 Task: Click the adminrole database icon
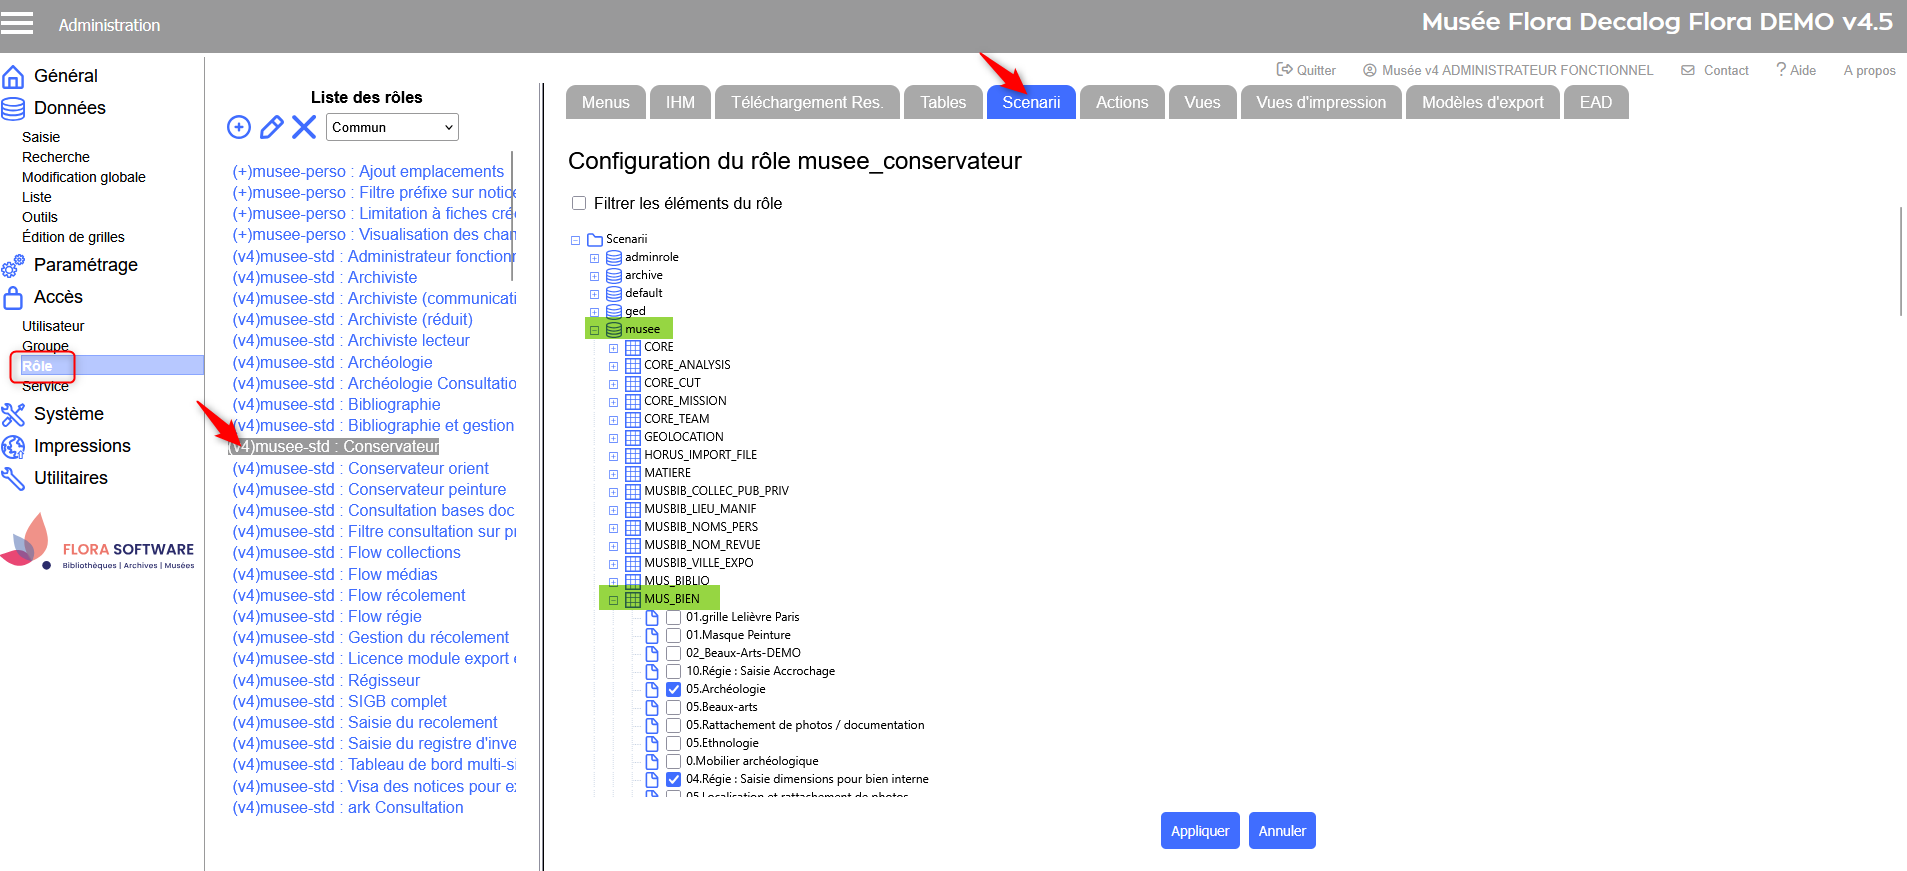click(x=614, y=258)
